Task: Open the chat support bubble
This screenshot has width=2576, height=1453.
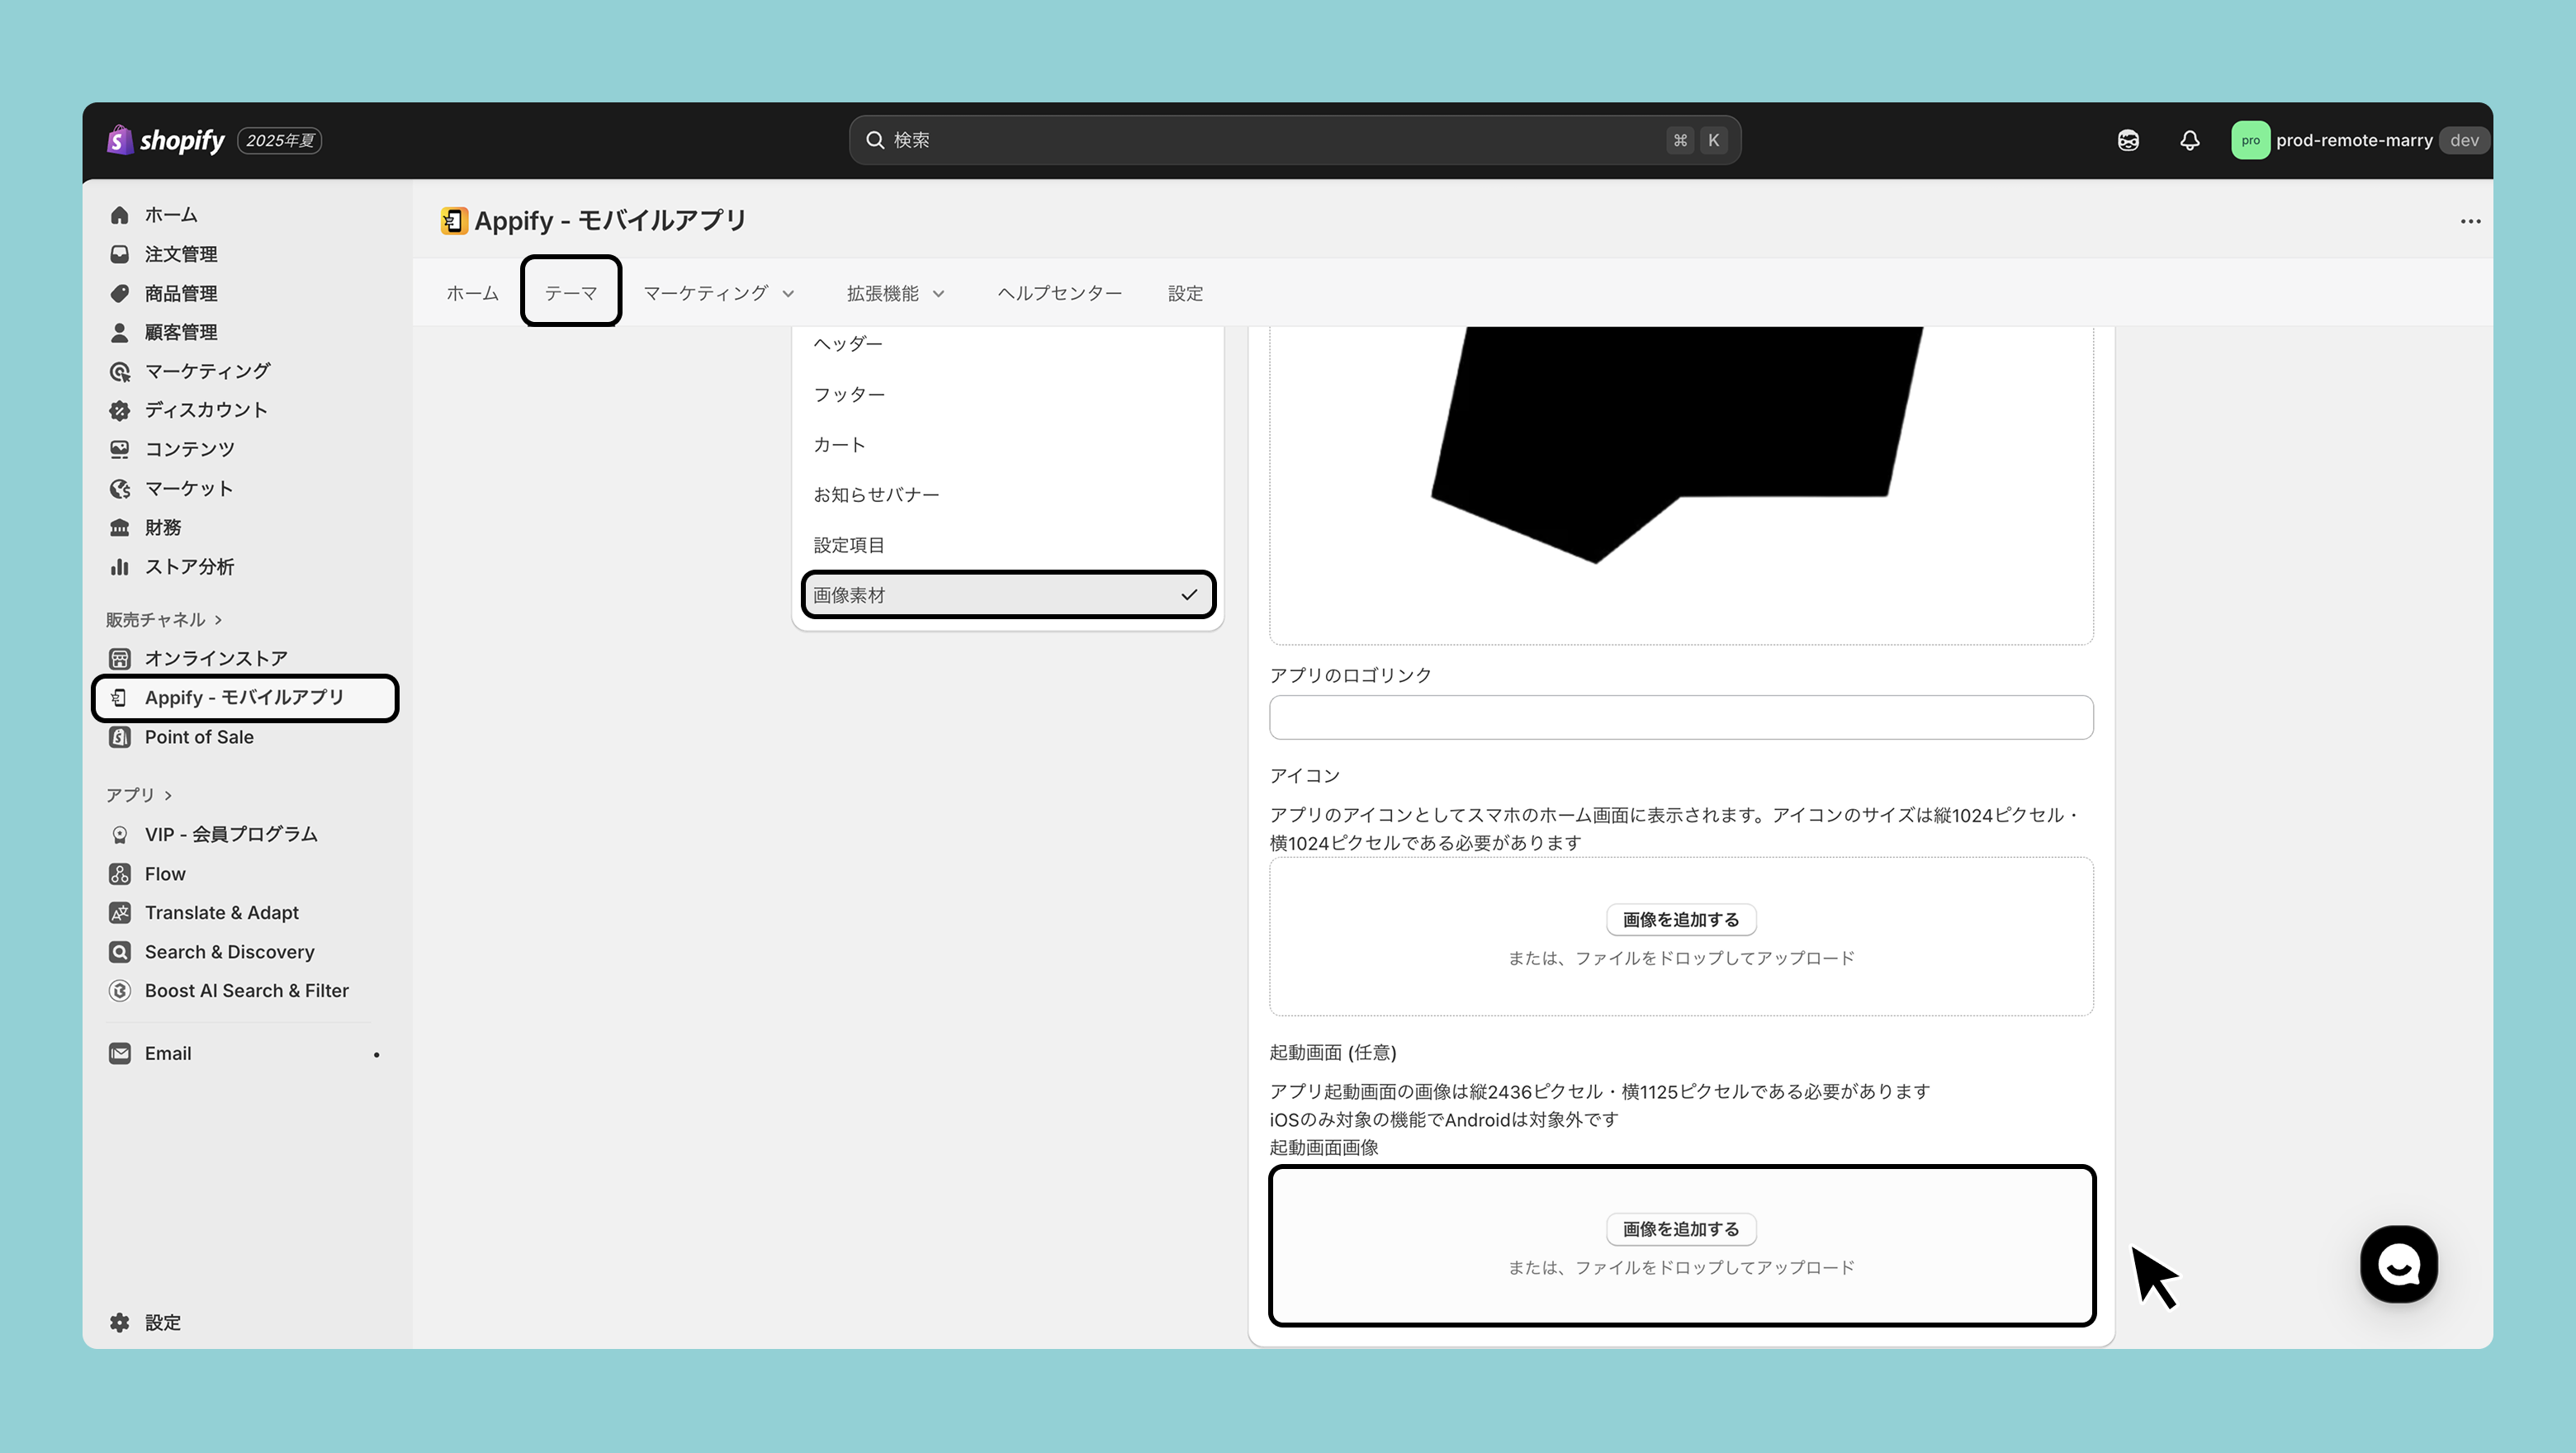Action: 2398,1264
